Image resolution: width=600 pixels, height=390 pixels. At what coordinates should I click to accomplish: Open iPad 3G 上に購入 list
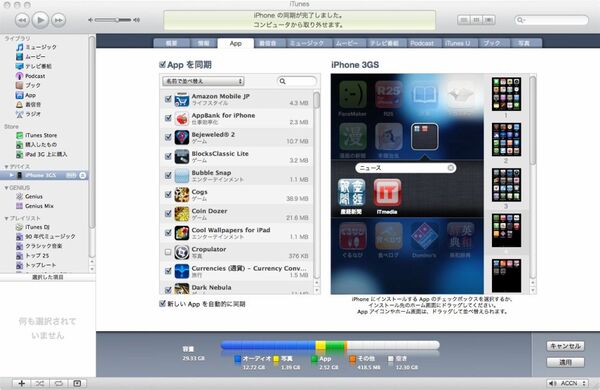tap(41, 154)
